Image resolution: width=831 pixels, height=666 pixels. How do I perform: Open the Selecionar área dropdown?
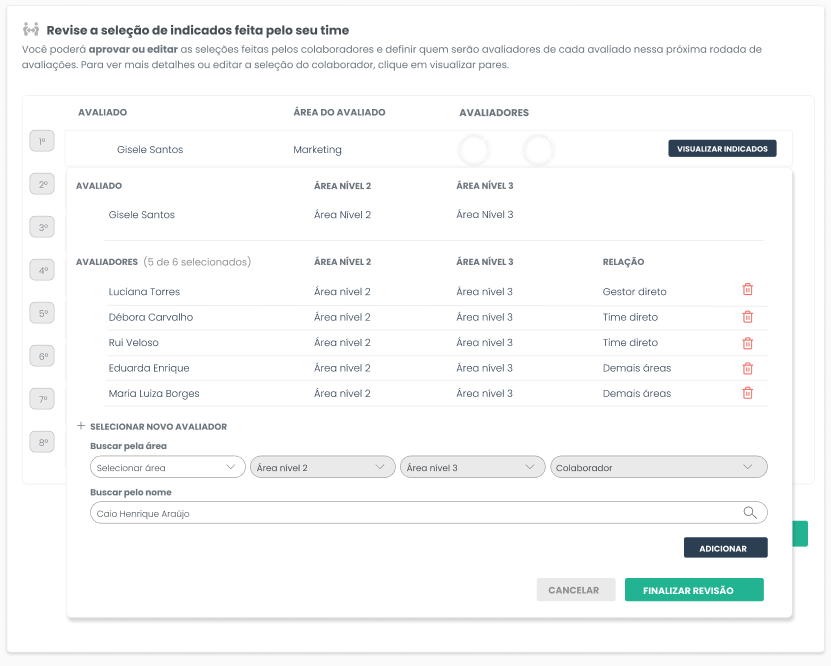(167, 467)
